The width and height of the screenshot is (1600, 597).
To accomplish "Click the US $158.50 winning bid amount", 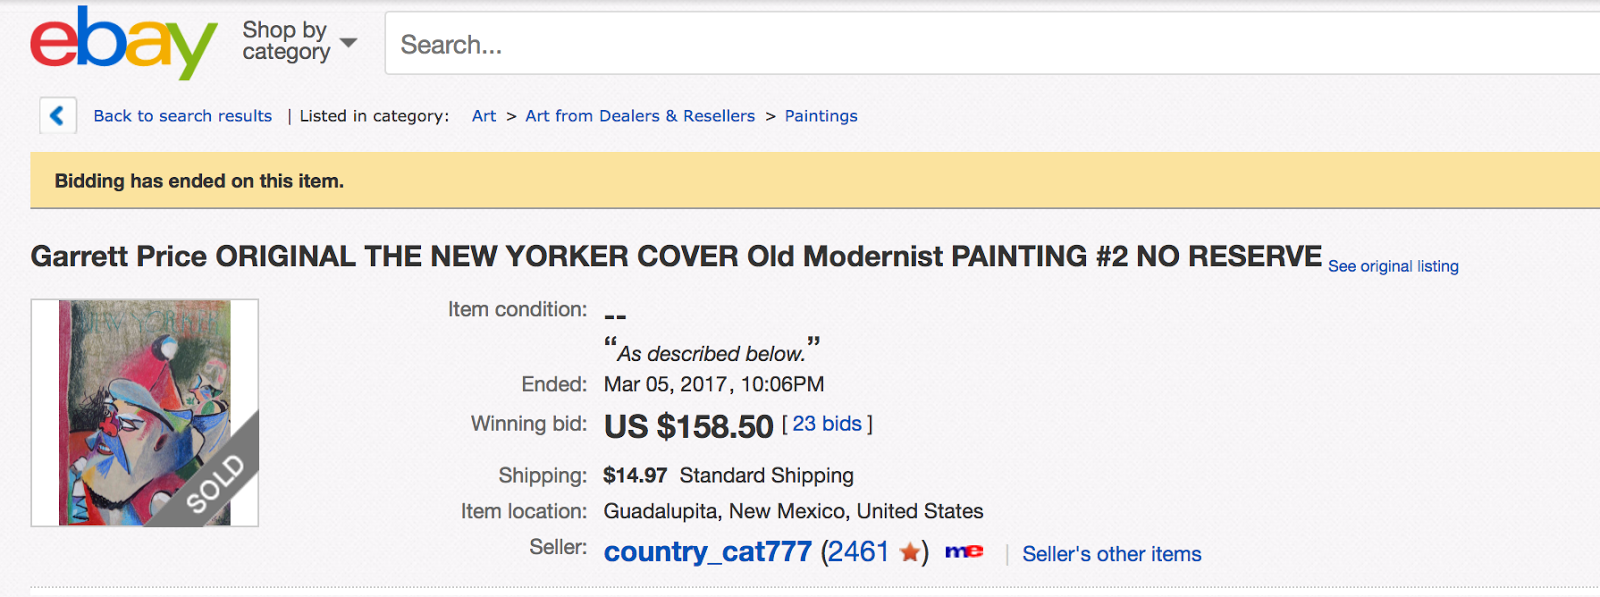I will click(x=688, y=427).
